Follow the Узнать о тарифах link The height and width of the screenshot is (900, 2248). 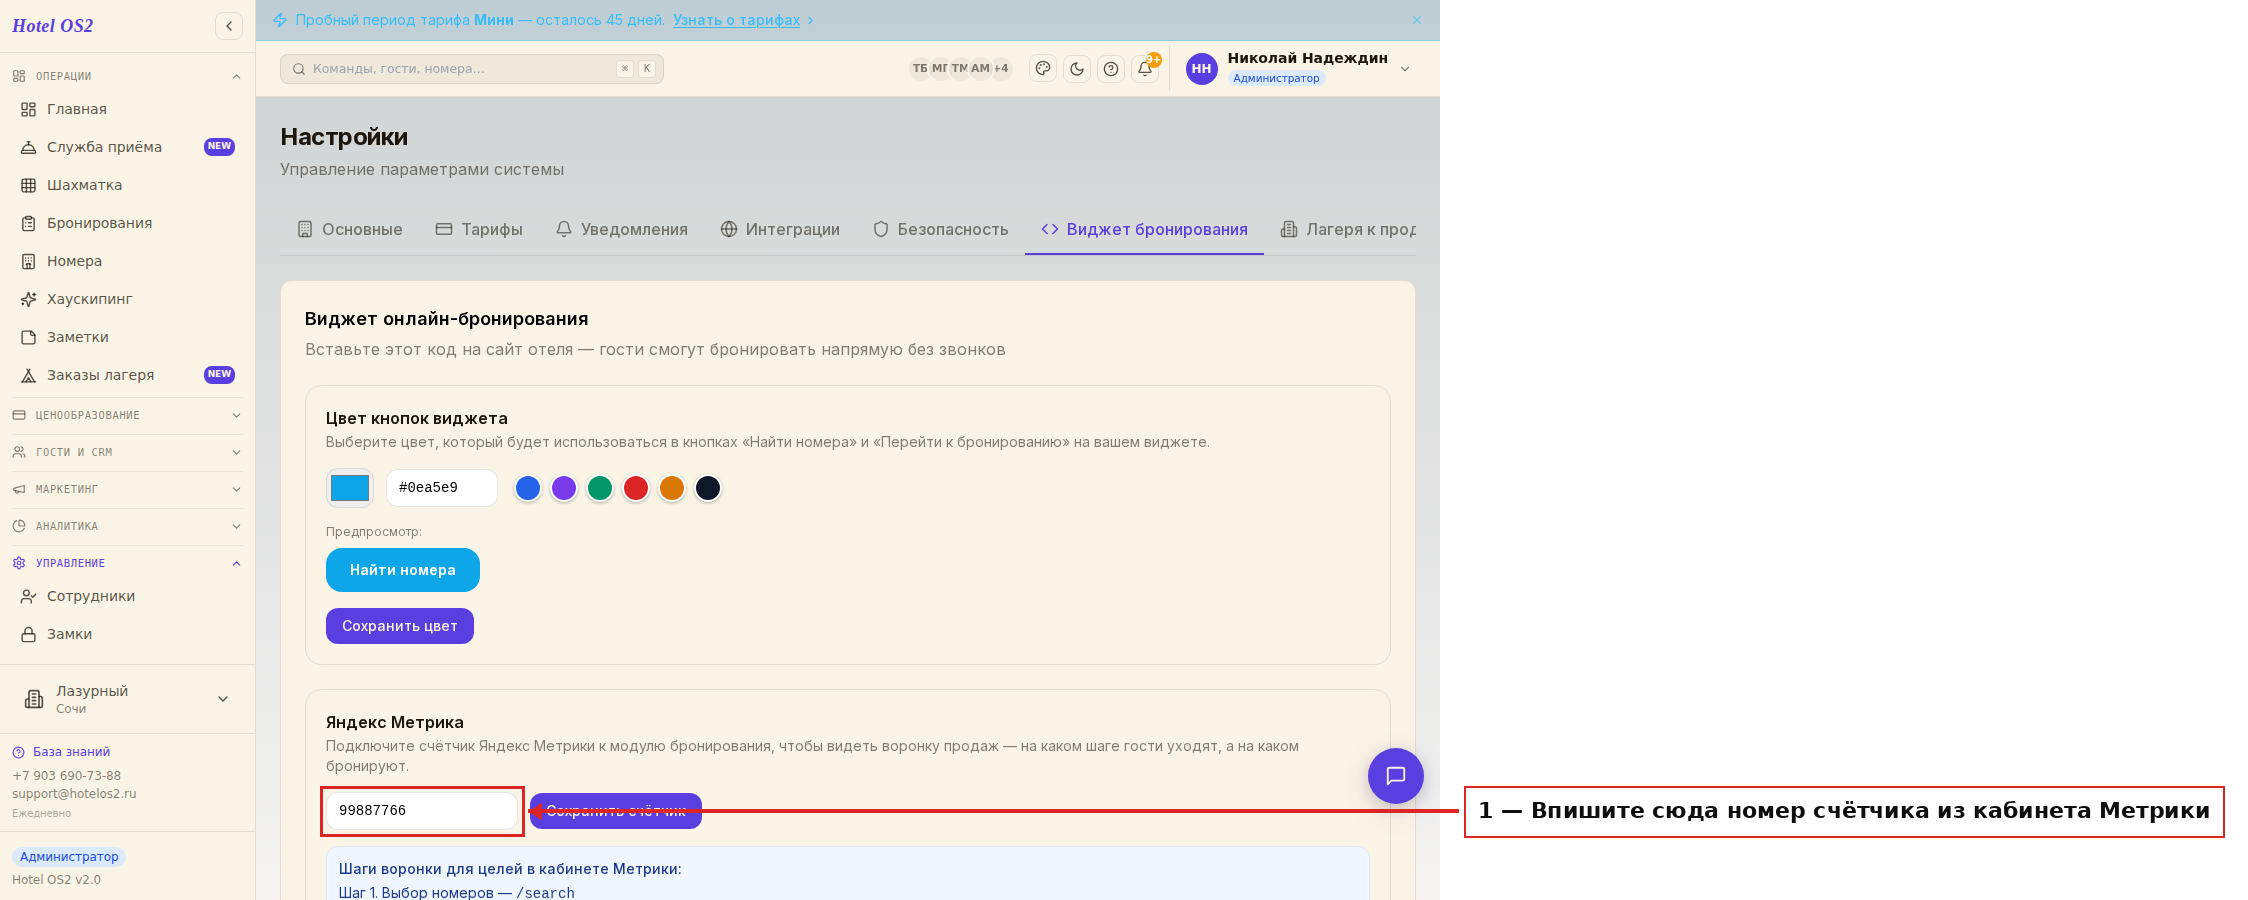coord(737,20)
